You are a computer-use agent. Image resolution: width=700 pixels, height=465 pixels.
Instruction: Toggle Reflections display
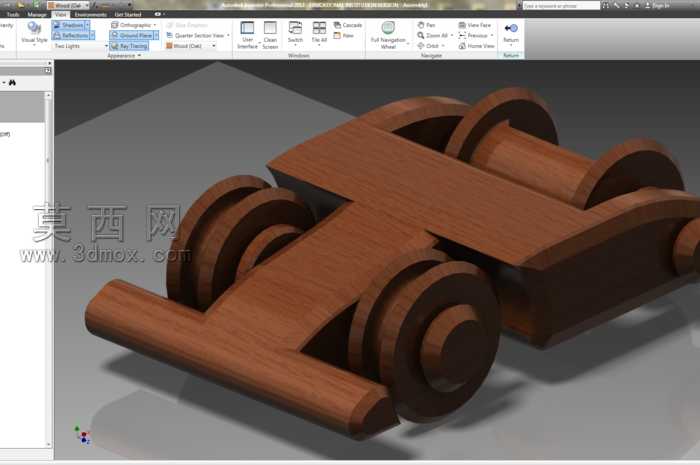[71, 35]
